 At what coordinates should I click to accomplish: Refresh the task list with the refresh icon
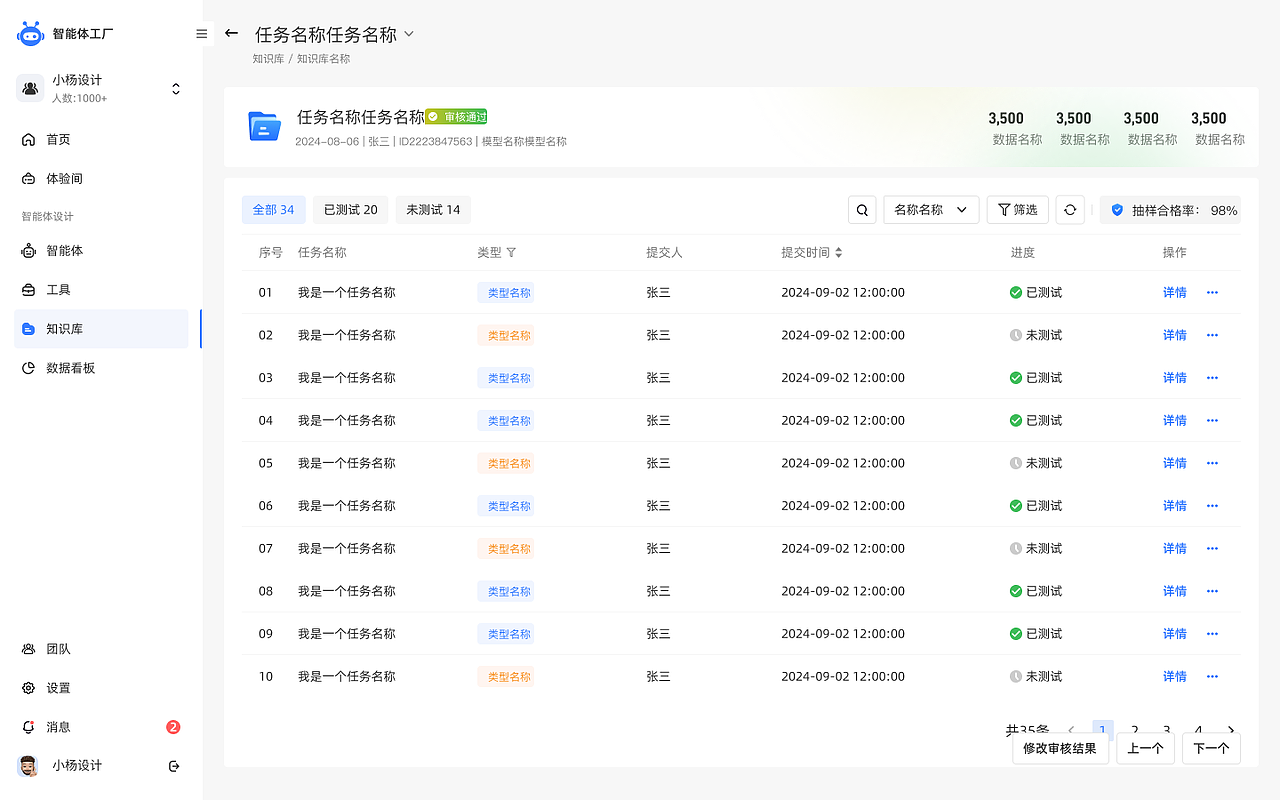coord(1070,209)
